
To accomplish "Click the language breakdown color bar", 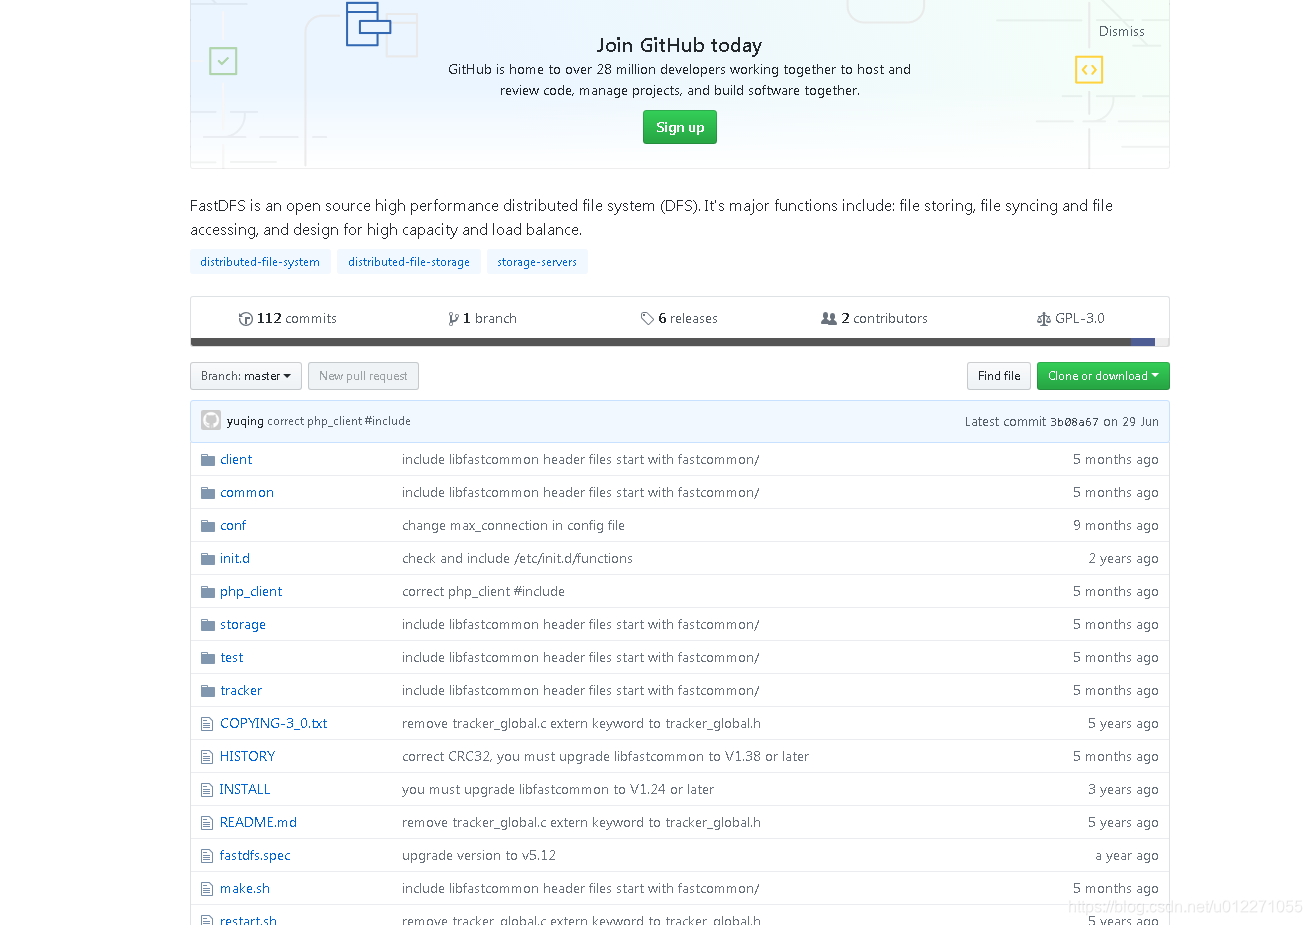I will click(680, 342).
